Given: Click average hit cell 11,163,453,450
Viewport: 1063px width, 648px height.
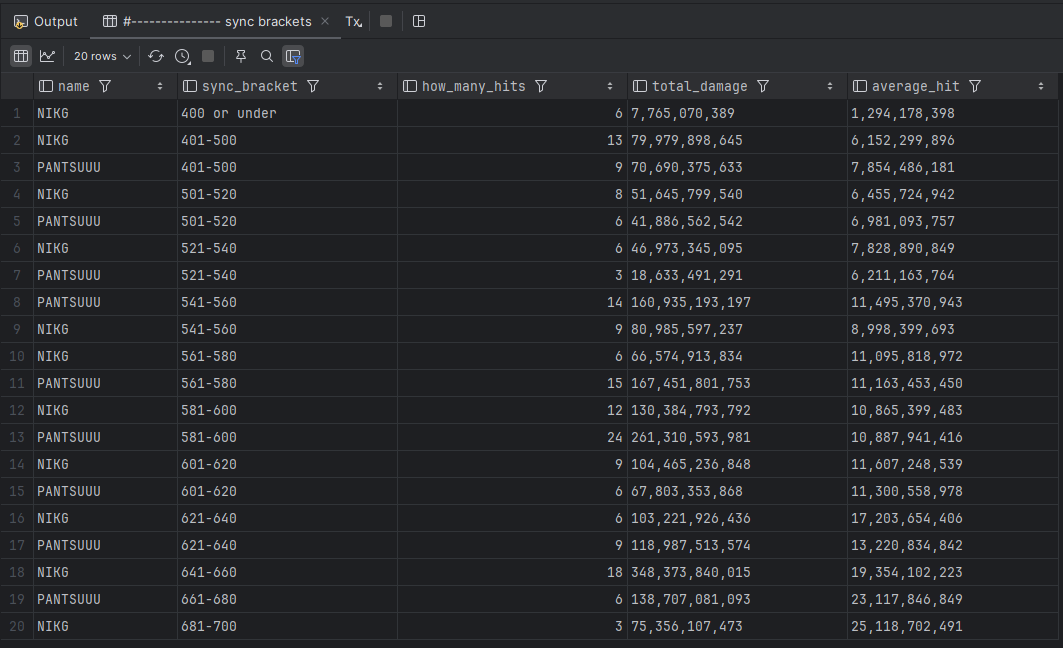Looking at the screenshot, I should [x=952, y=384].
